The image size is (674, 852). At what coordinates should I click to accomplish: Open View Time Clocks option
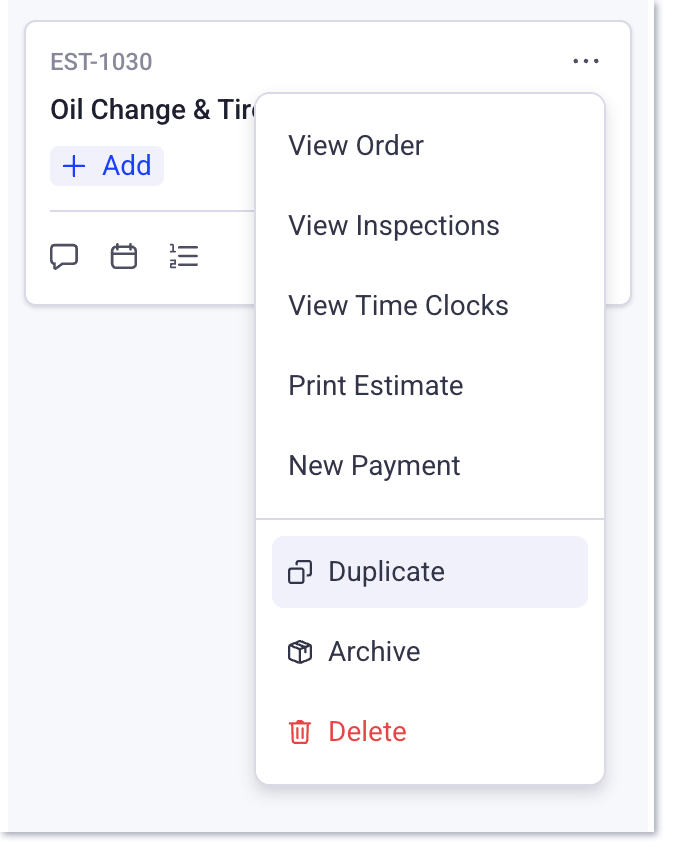click(x=398, y=305)
